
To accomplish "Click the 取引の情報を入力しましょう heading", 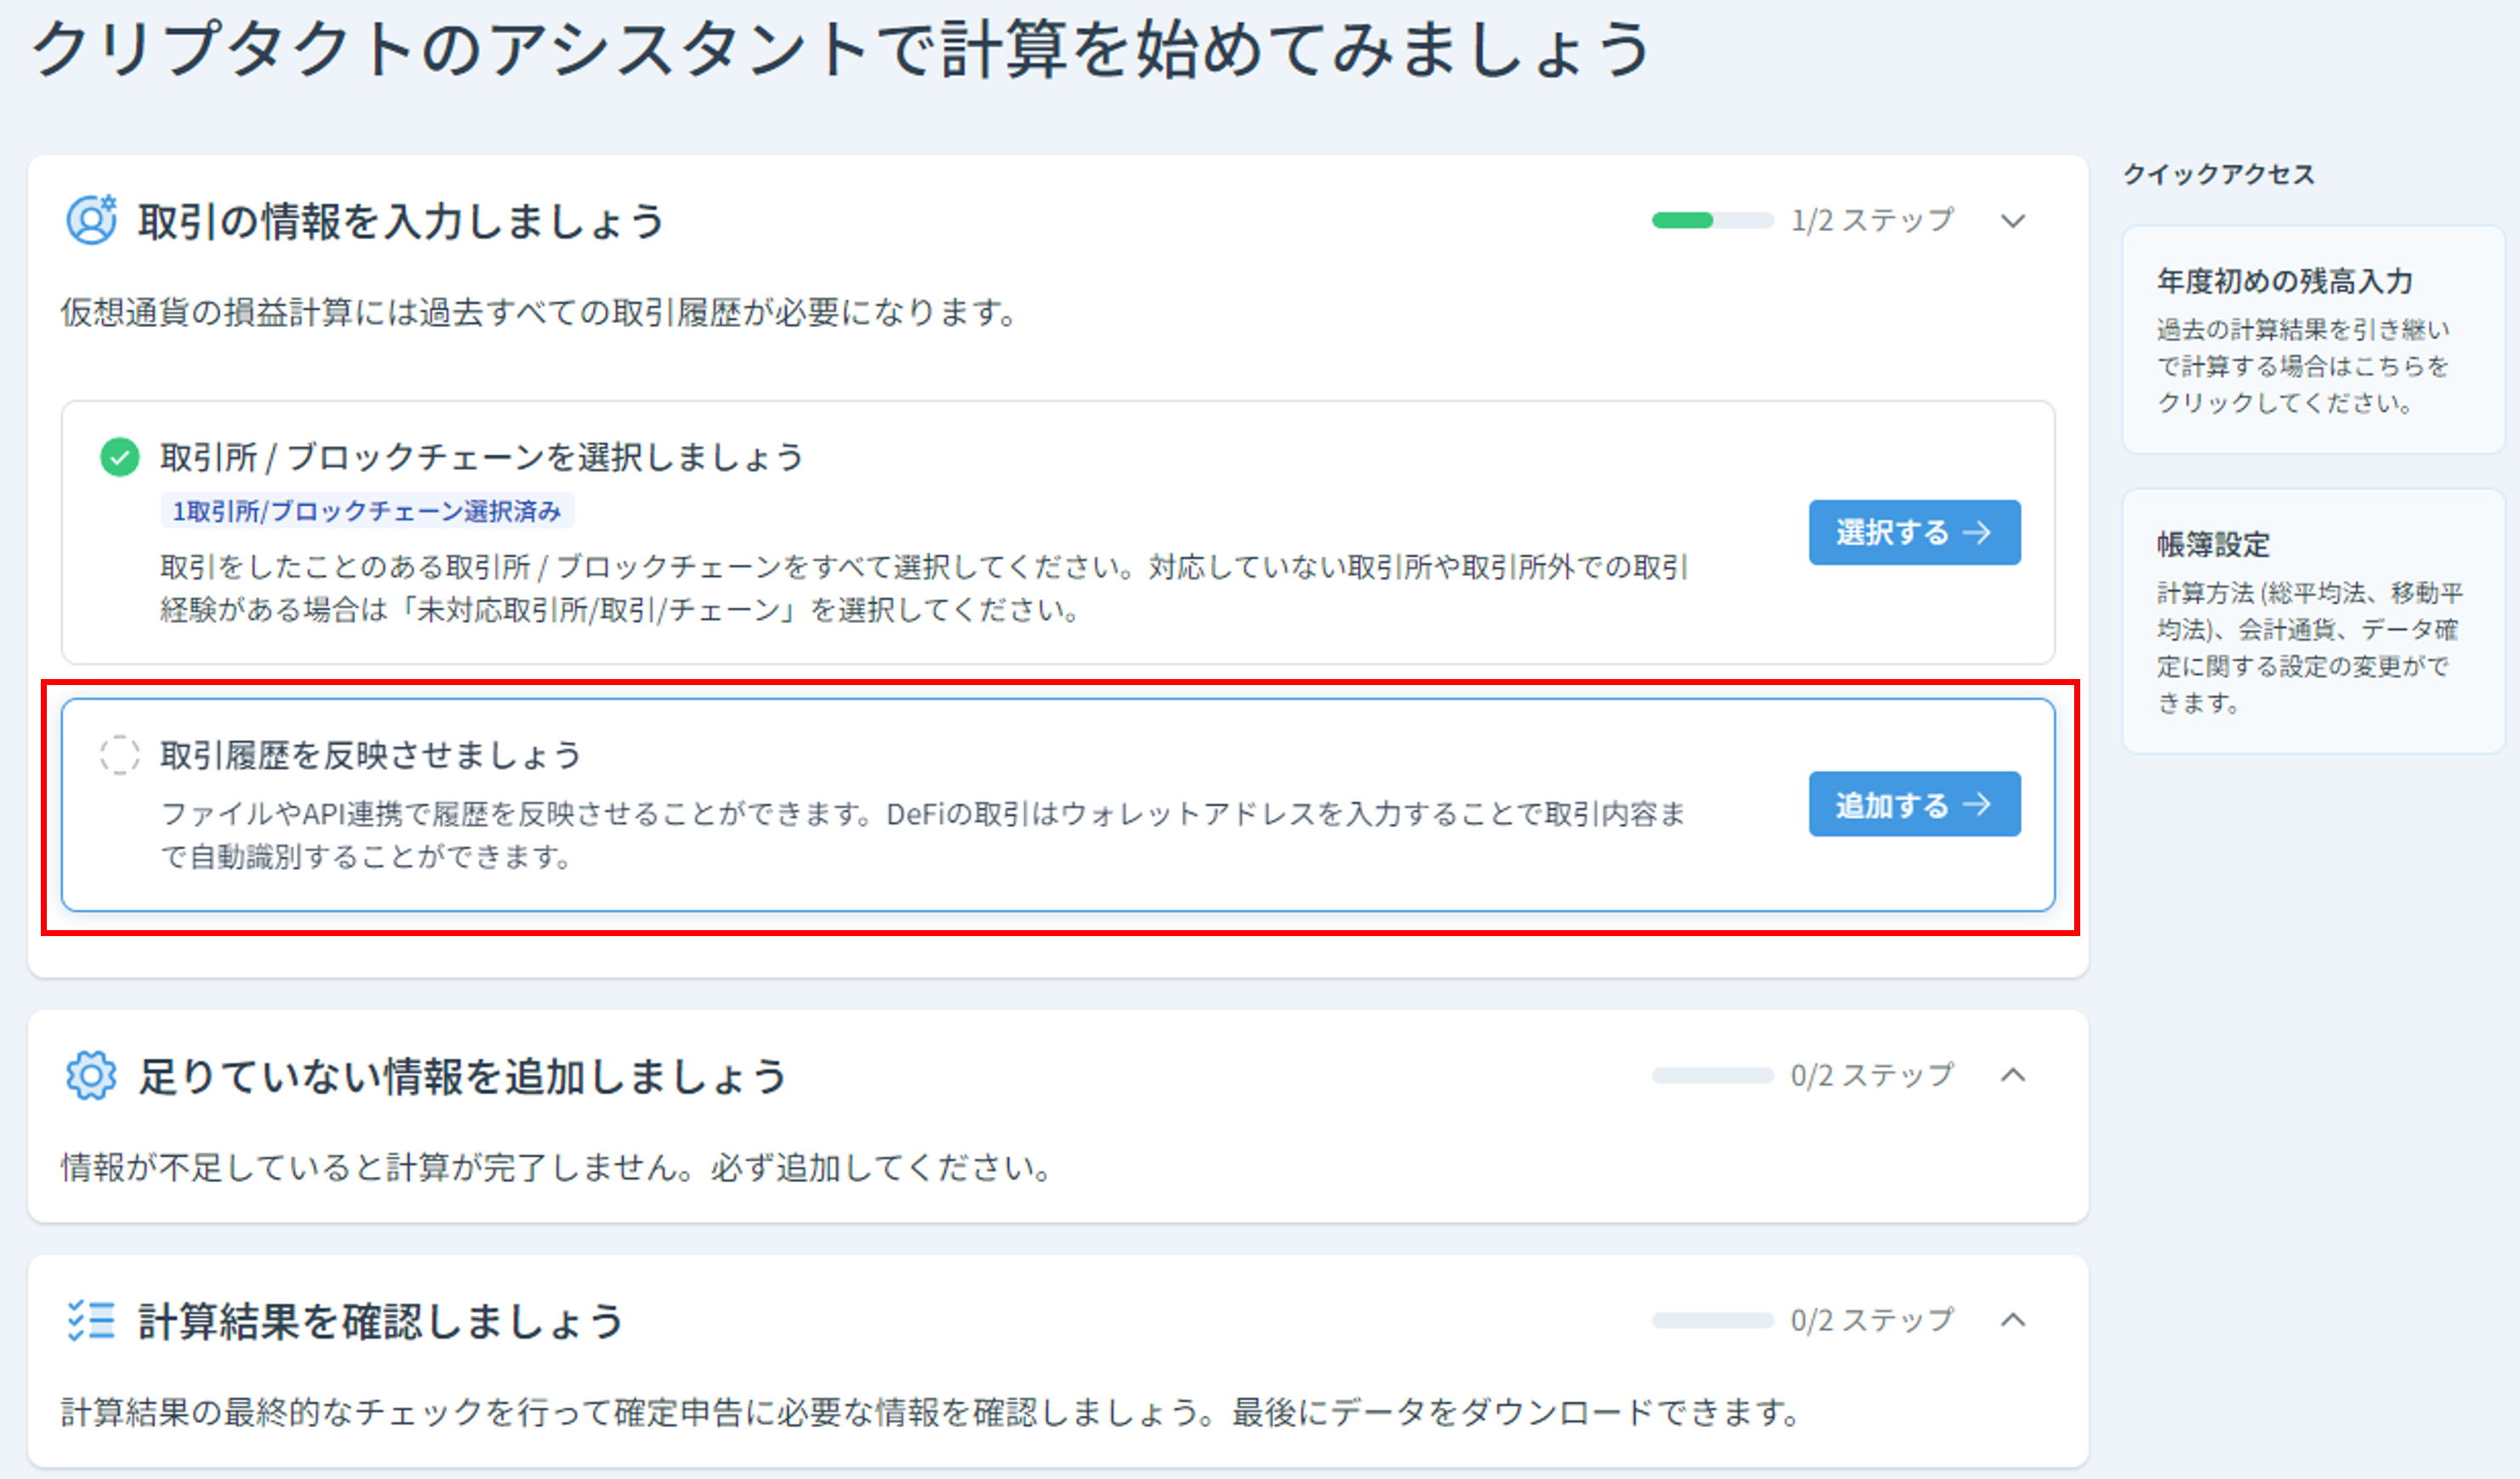I will (x=401, y=221).
